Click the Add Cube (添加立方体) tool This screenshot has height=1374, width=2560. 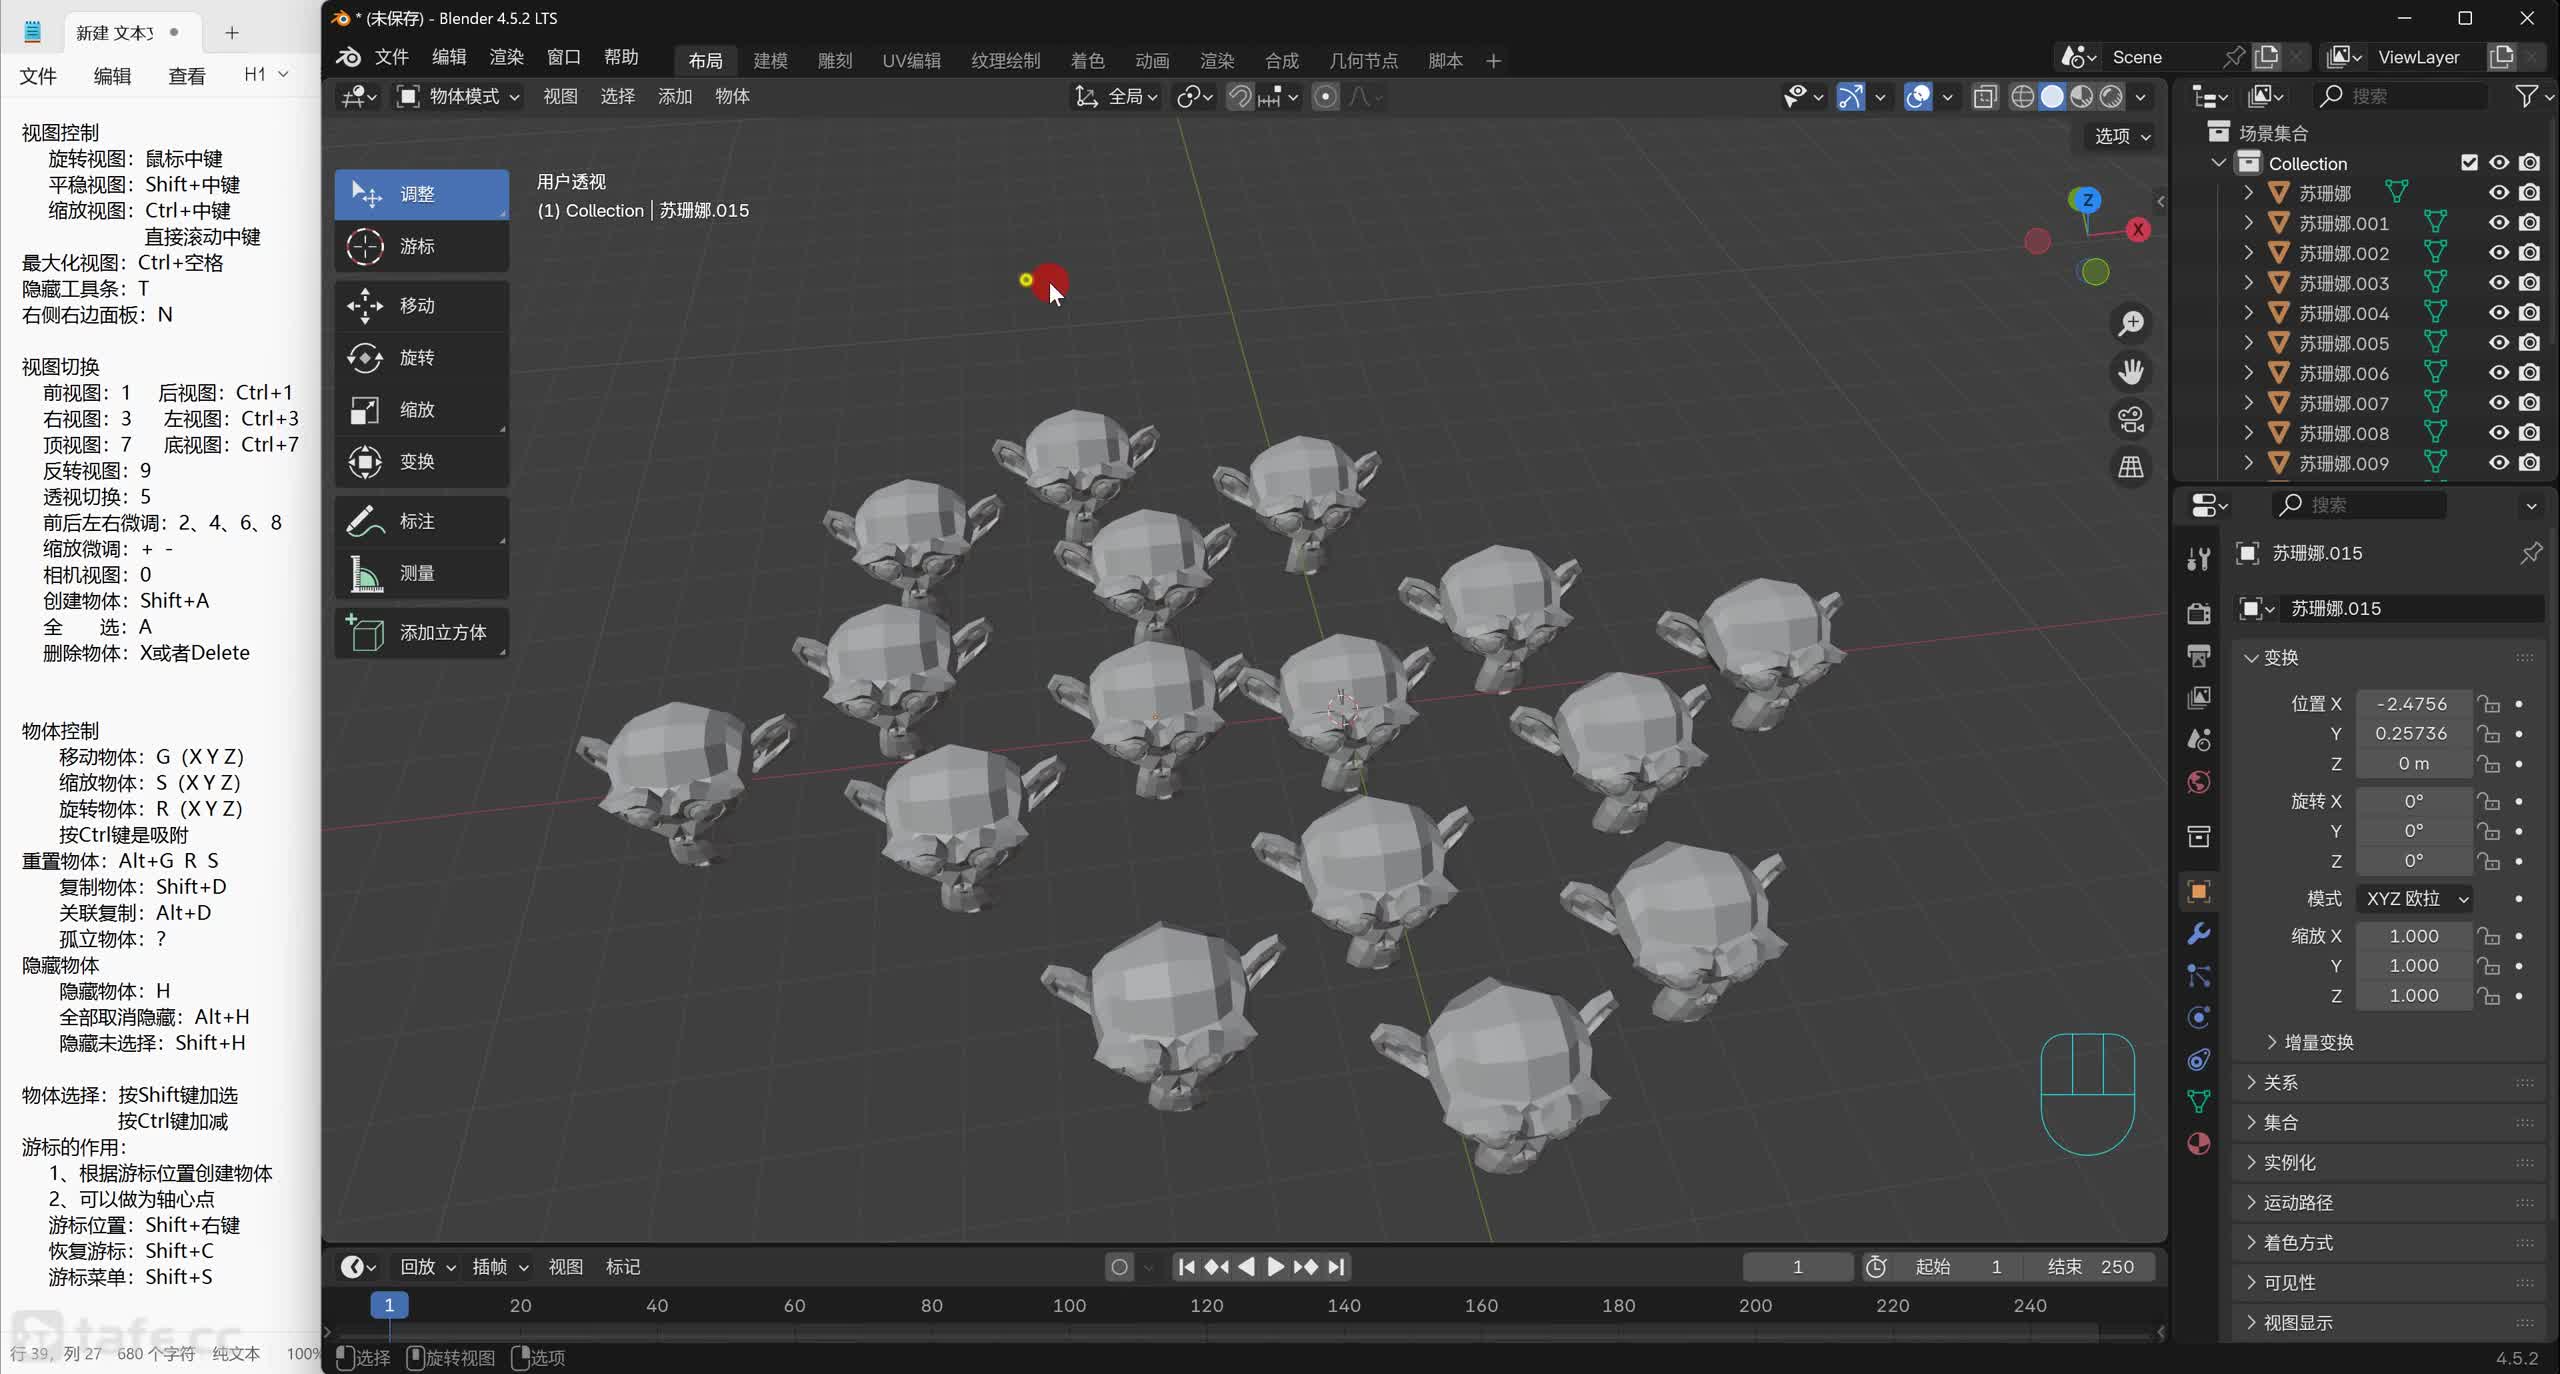(420, 633)
